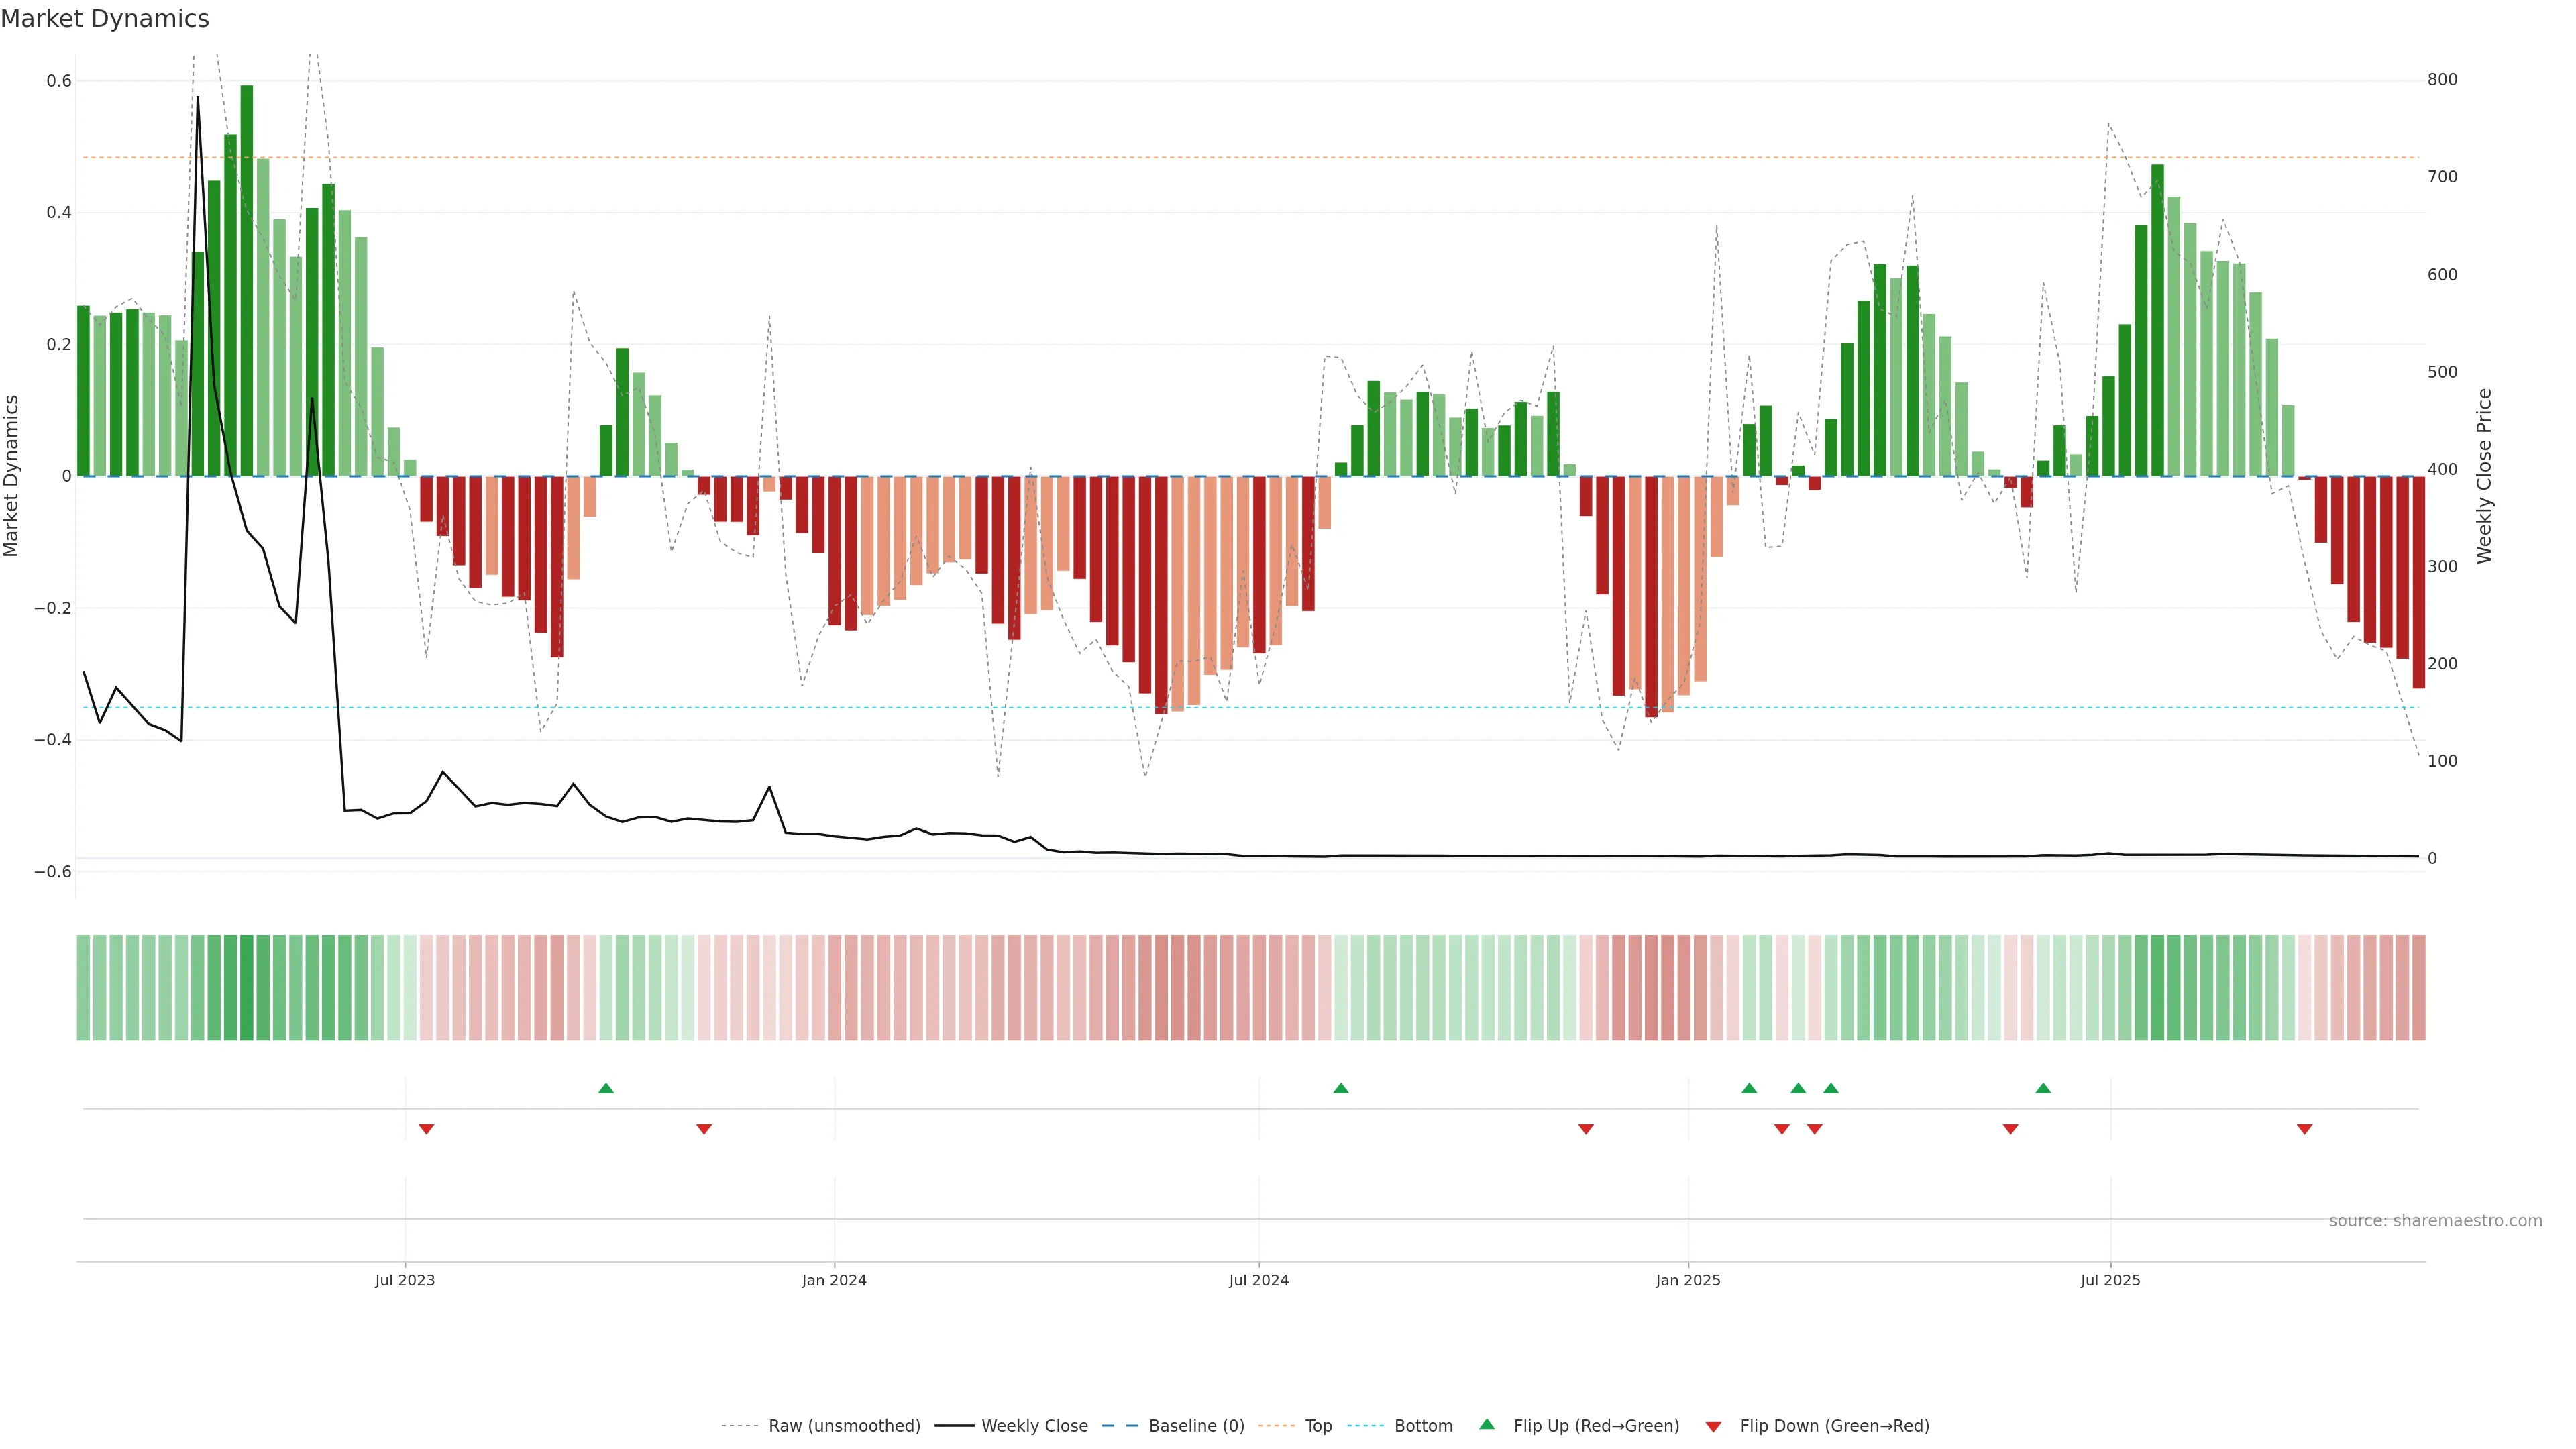The height and width of the screenshot is (1449, 2576).
Task: Click the rightmost red cell in the heatmap strip
Action: [x=2418, y=988]
